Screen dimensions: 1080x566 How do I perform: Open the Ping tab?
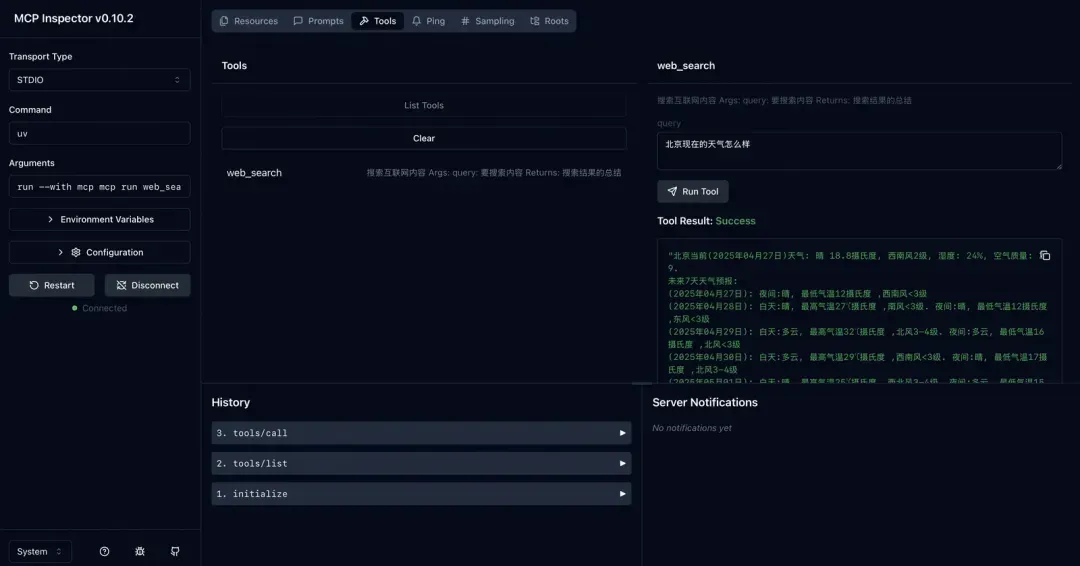(x=428, y=21)
